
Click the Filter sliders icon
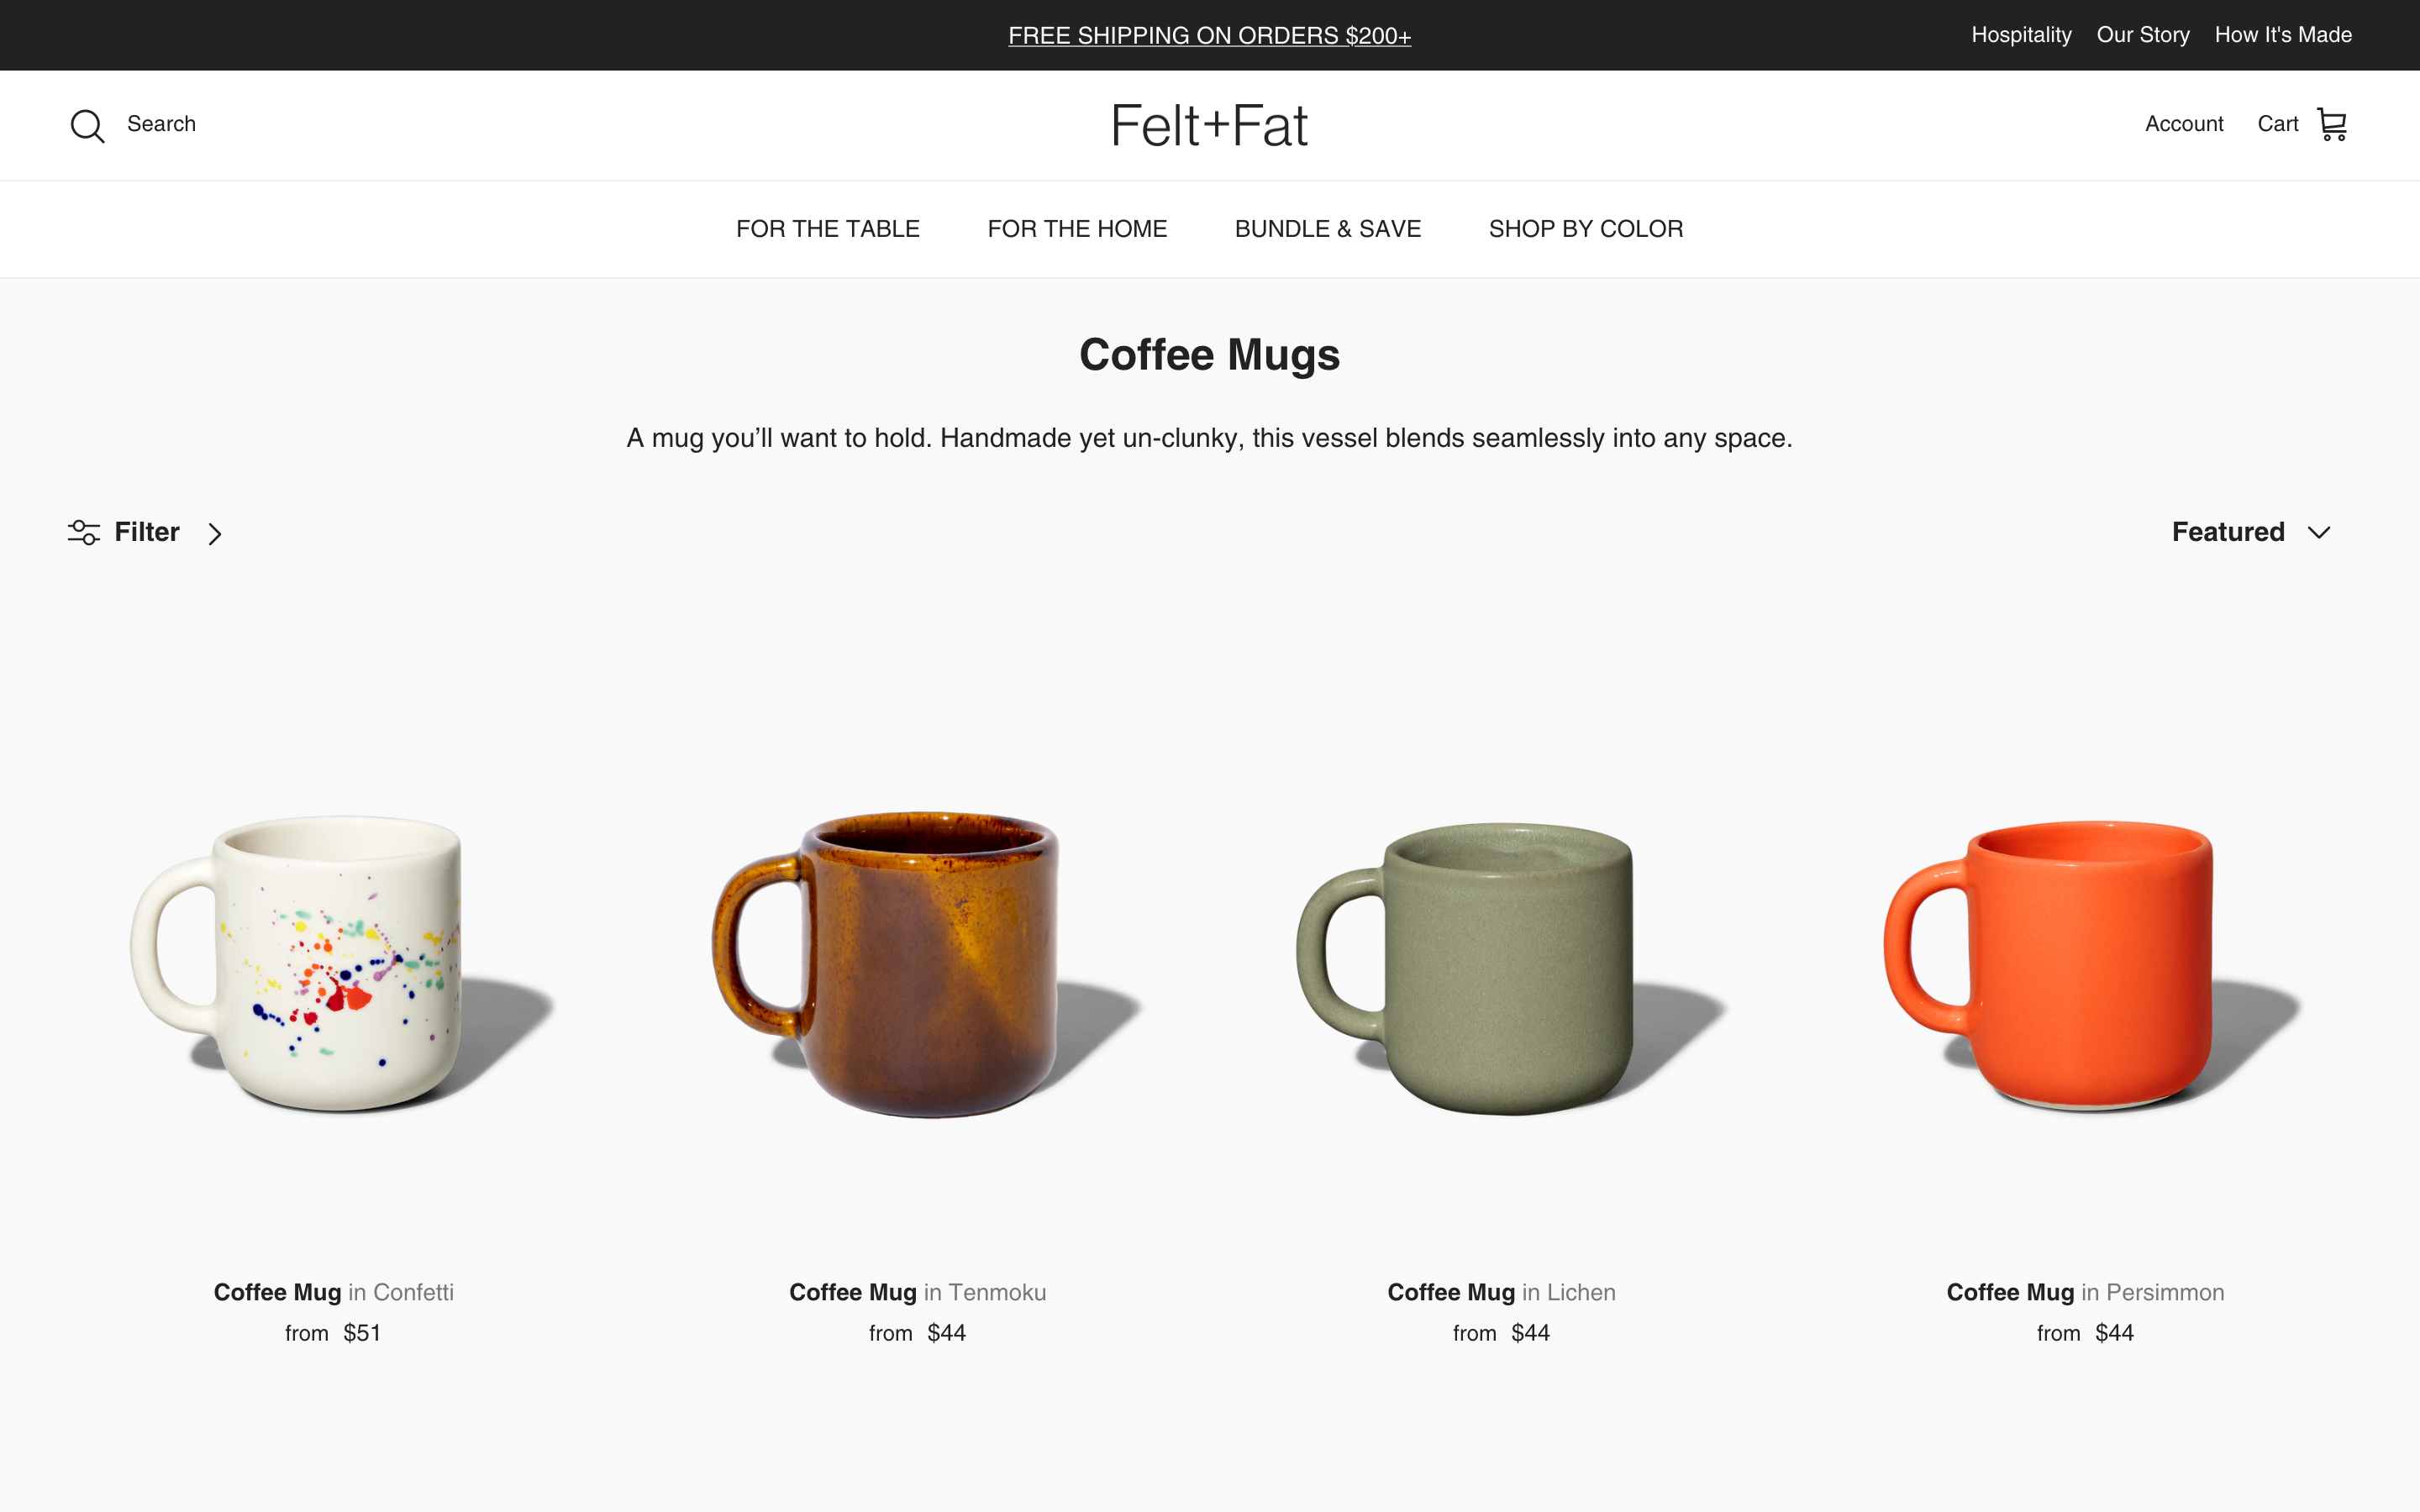coord(83,532)
